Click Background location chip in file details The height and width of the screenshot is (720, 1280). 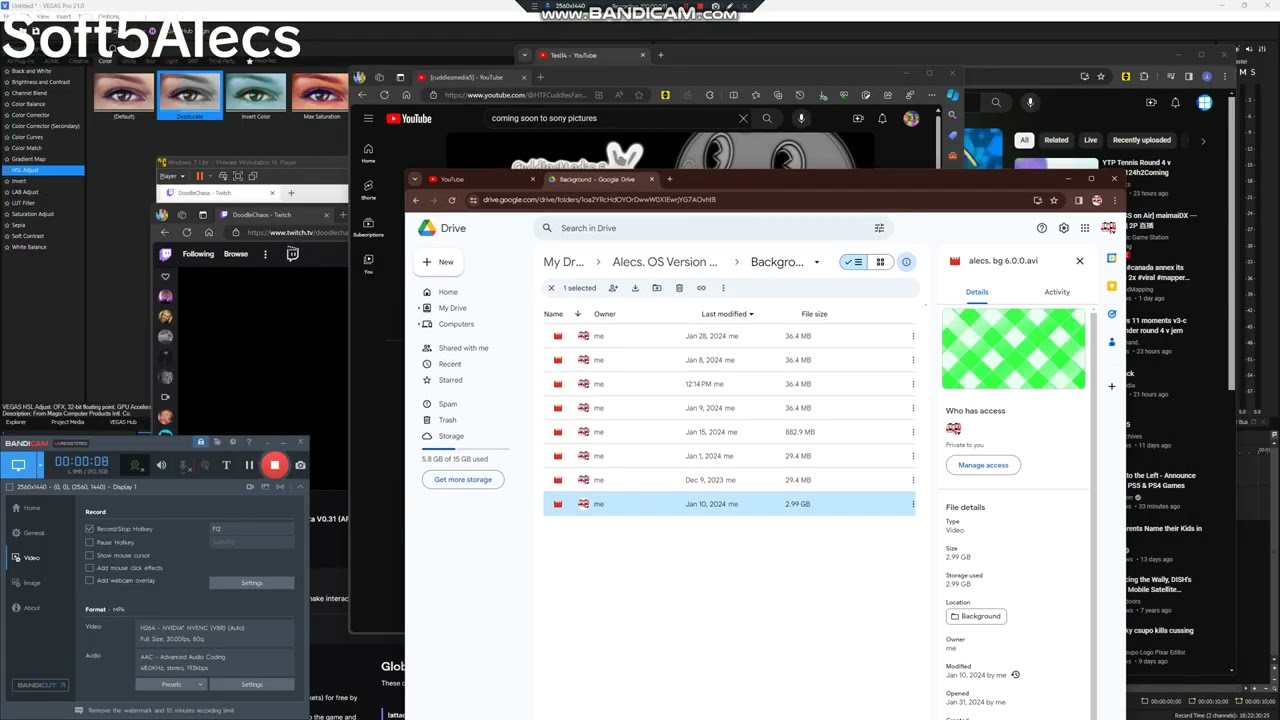976,616
